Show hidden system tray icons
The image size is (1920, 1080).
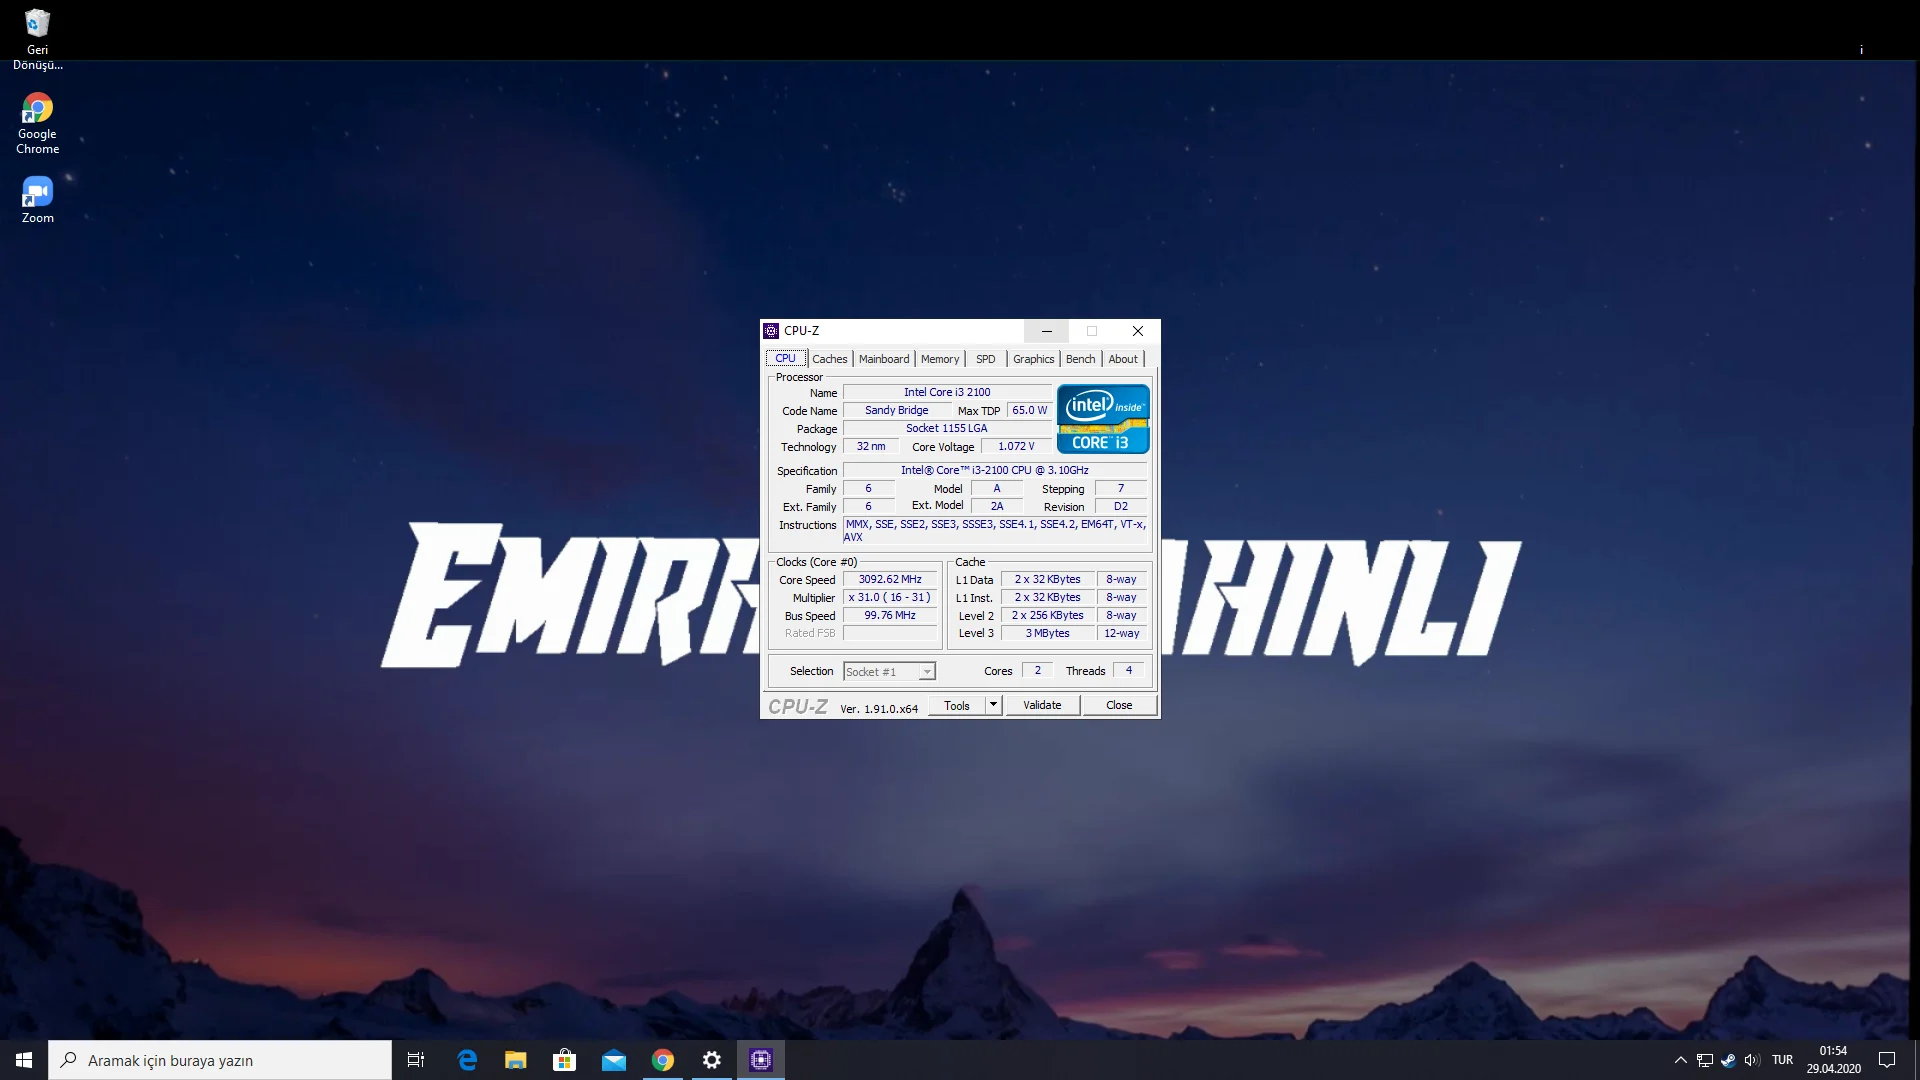(1680, 1060)
